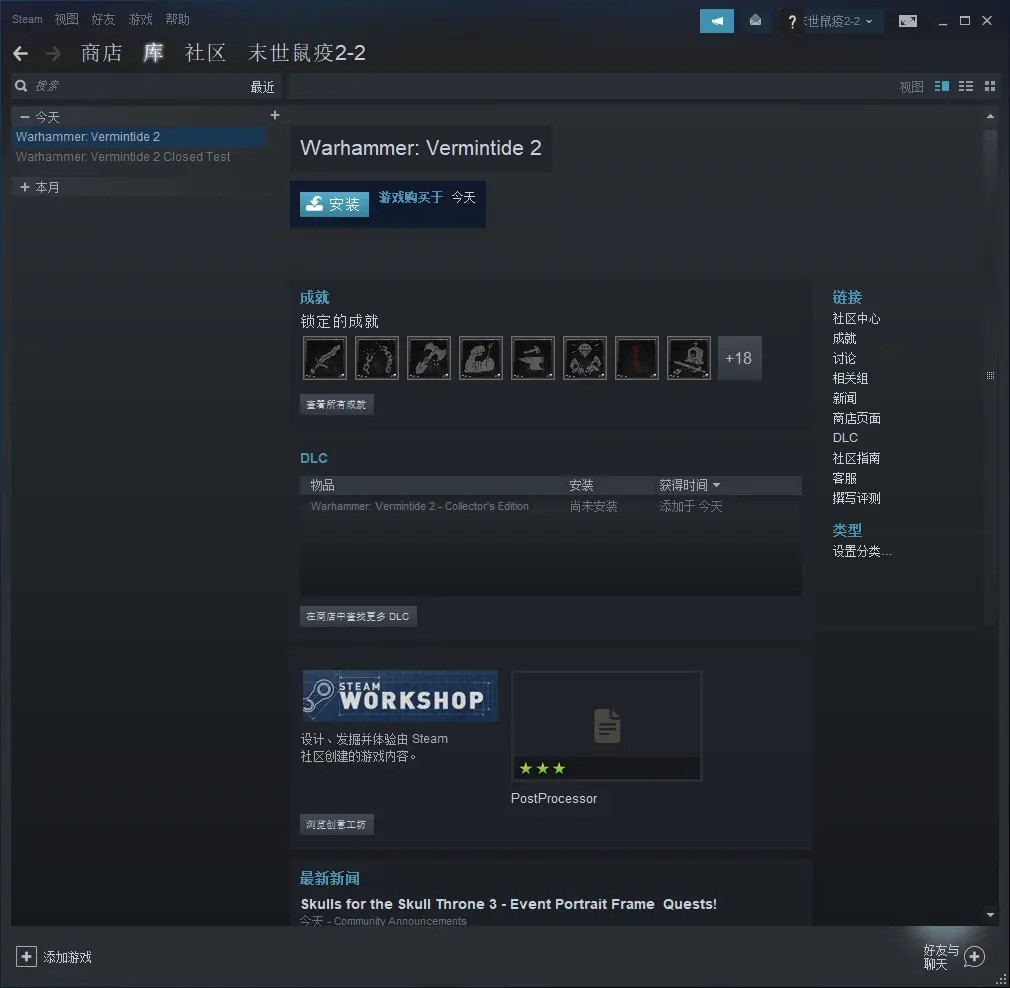Collapse the 今天 category
This screenshot has height=988, width=1010.
[x=24, y=117]
